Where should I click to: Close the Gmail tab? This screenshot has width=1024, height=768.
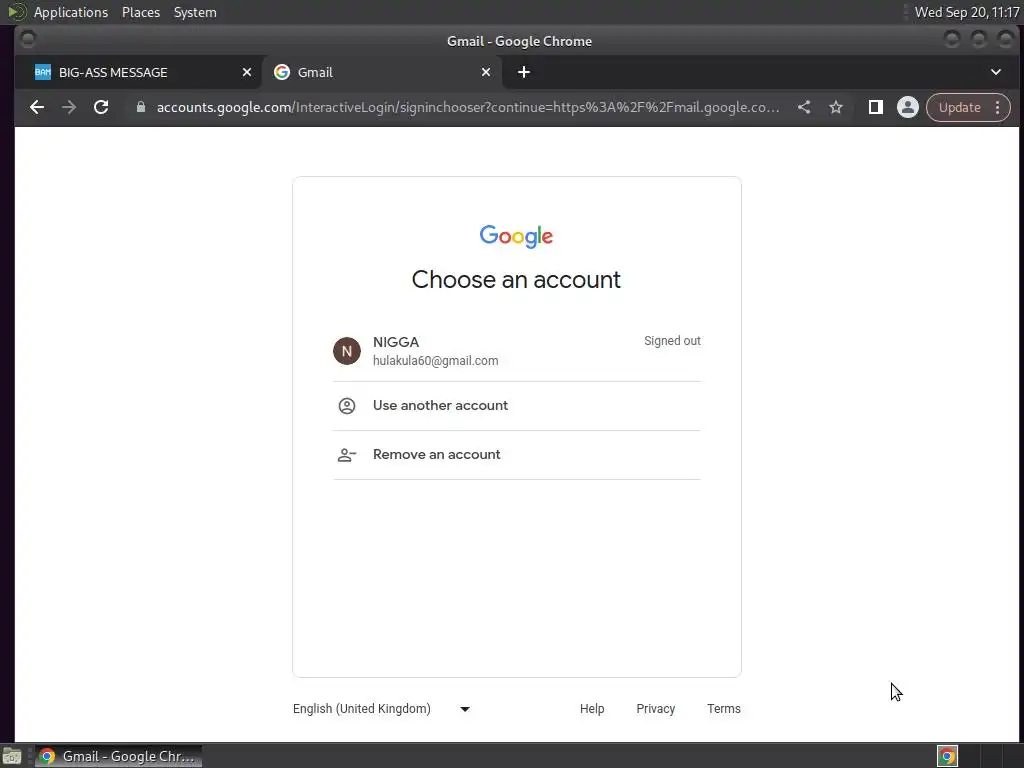pos(486,72)
